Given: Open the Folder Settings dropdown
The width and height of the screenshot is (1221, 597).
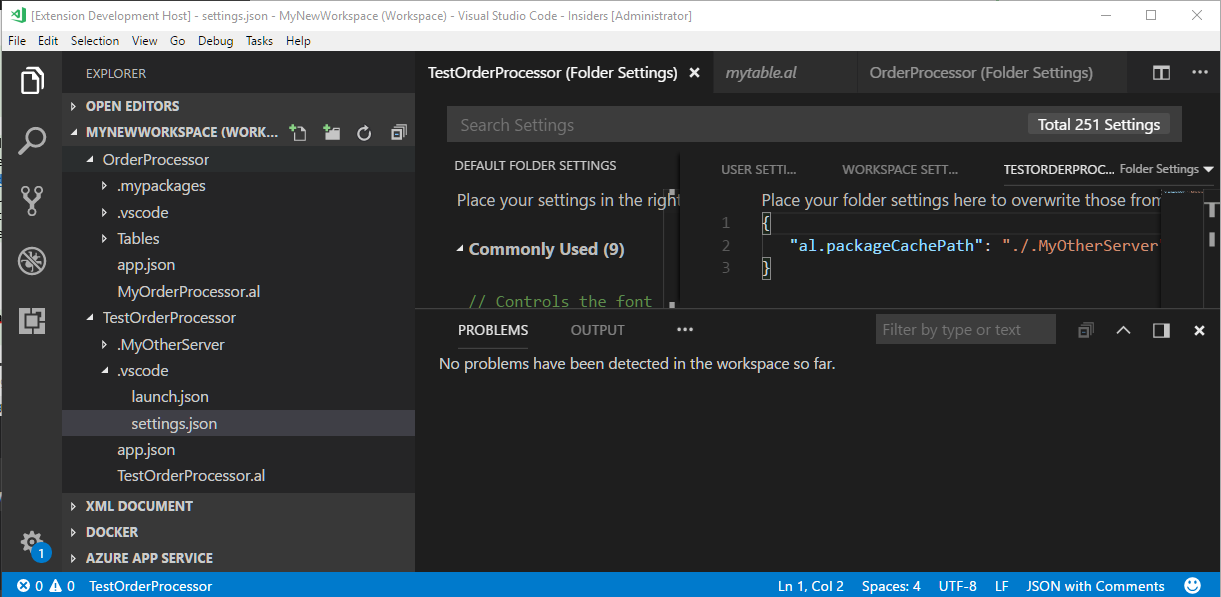Looking at the screenshot, I should pos(1166,169).
